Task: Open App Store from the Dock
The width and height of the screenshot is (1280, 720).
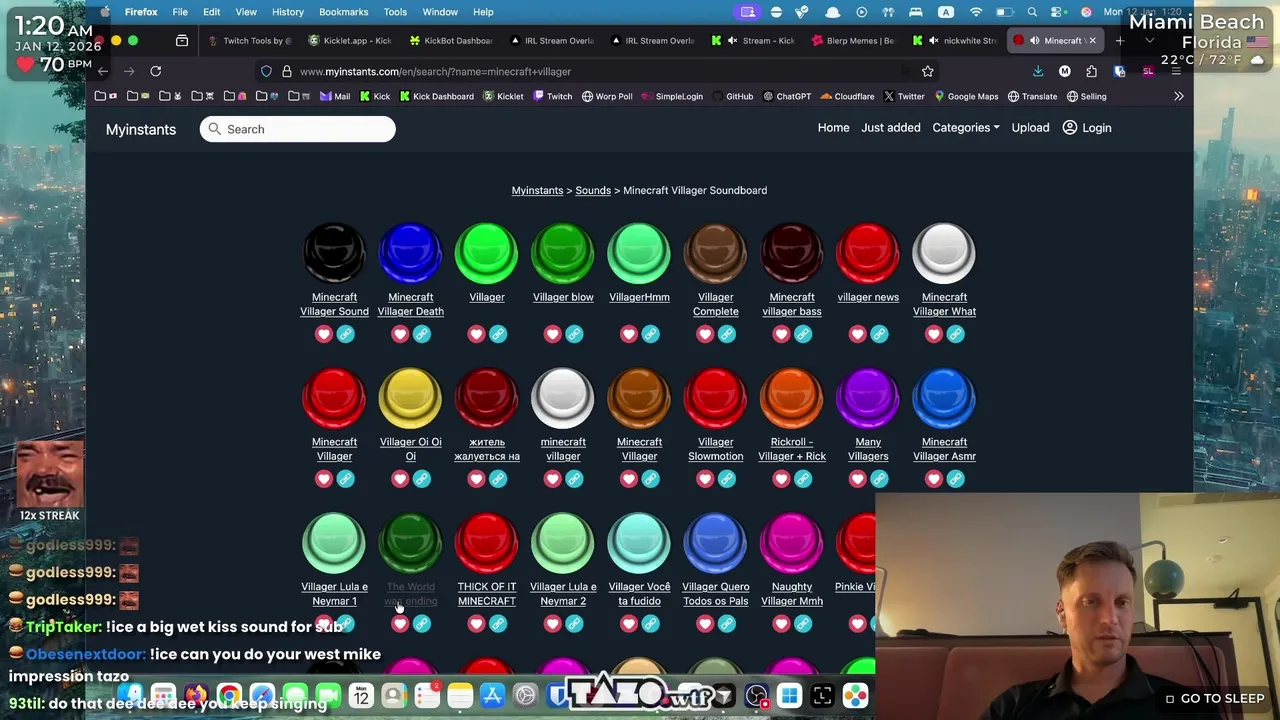Action: click(x=492, y=696)
